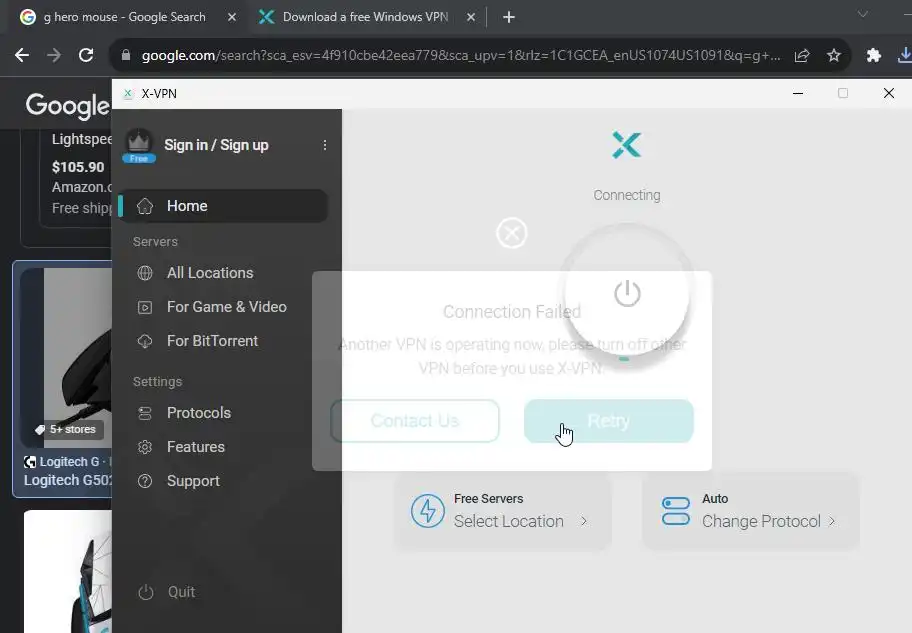Click the Home icon in X-VPN sidebar
912x633 pixels.
tap(145, 206)
